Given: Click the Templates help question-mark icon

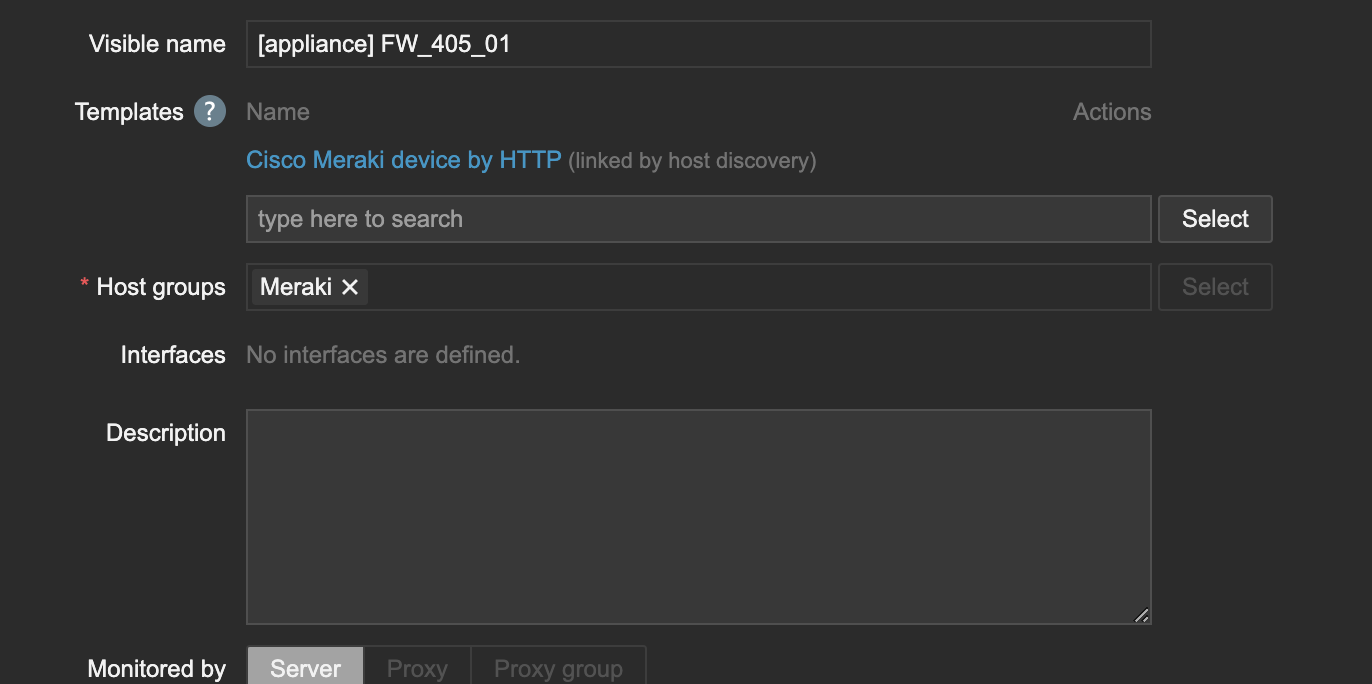Looking at the screenshot, I should click(x=210, y=111).
